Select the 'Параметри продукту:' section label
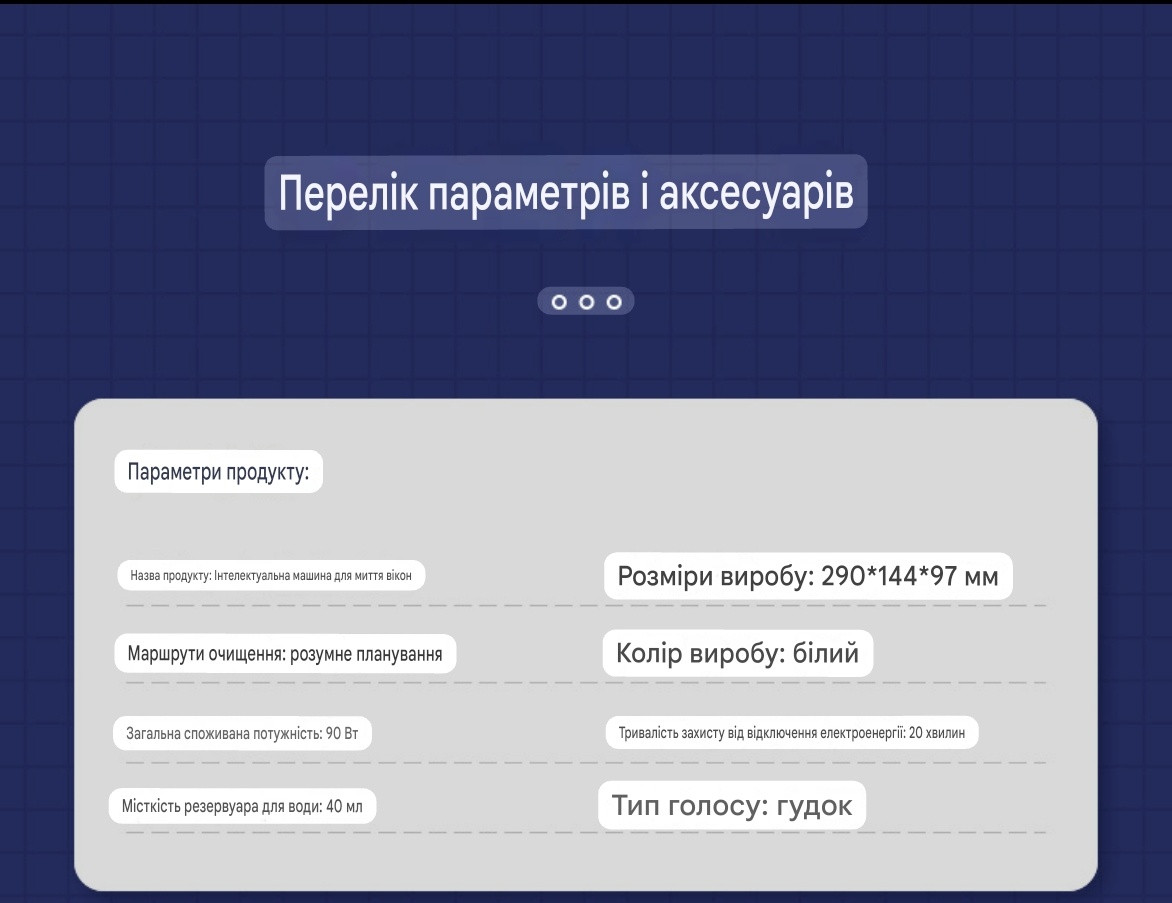The image size is (1172, 903). coord(218,472)
